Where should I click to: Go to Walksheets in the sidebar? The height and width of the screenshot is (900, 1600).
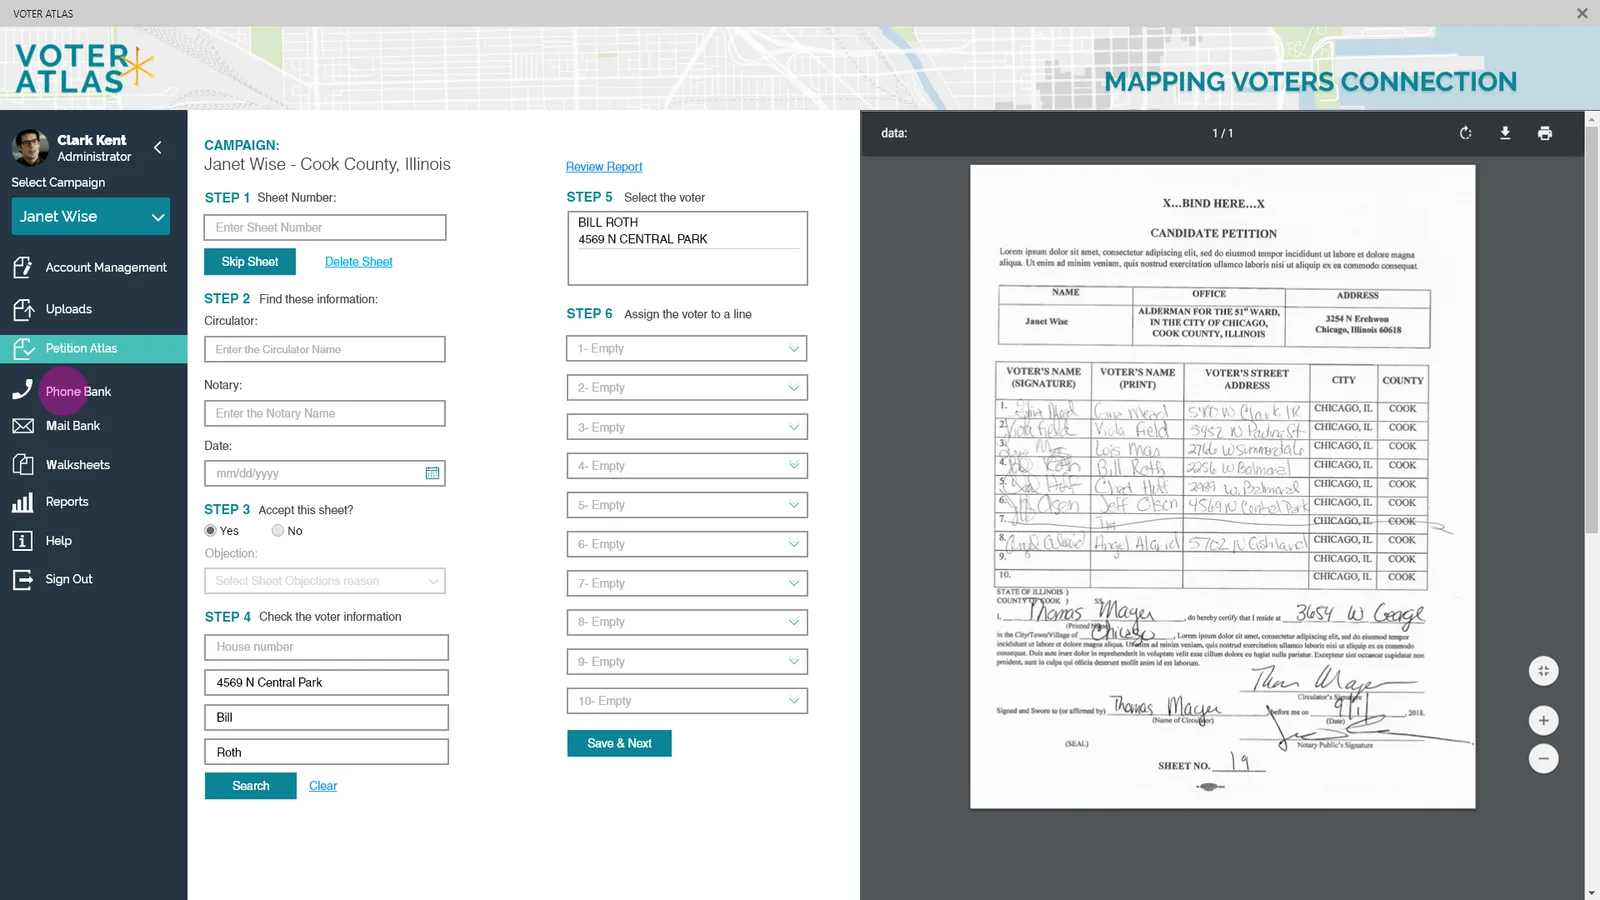point(78,465)
